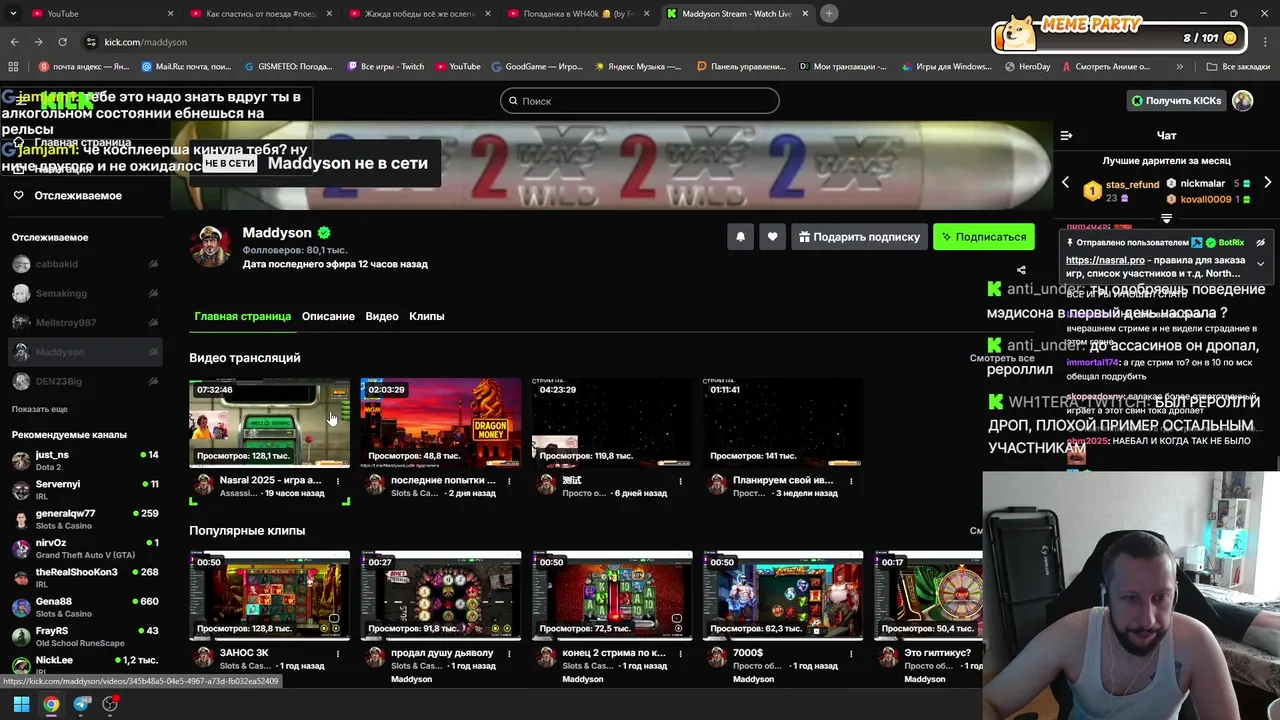Open the Это глитикус? clip thumbnail
This screenshot has height=720, width=1280.
tap(928, 595)
